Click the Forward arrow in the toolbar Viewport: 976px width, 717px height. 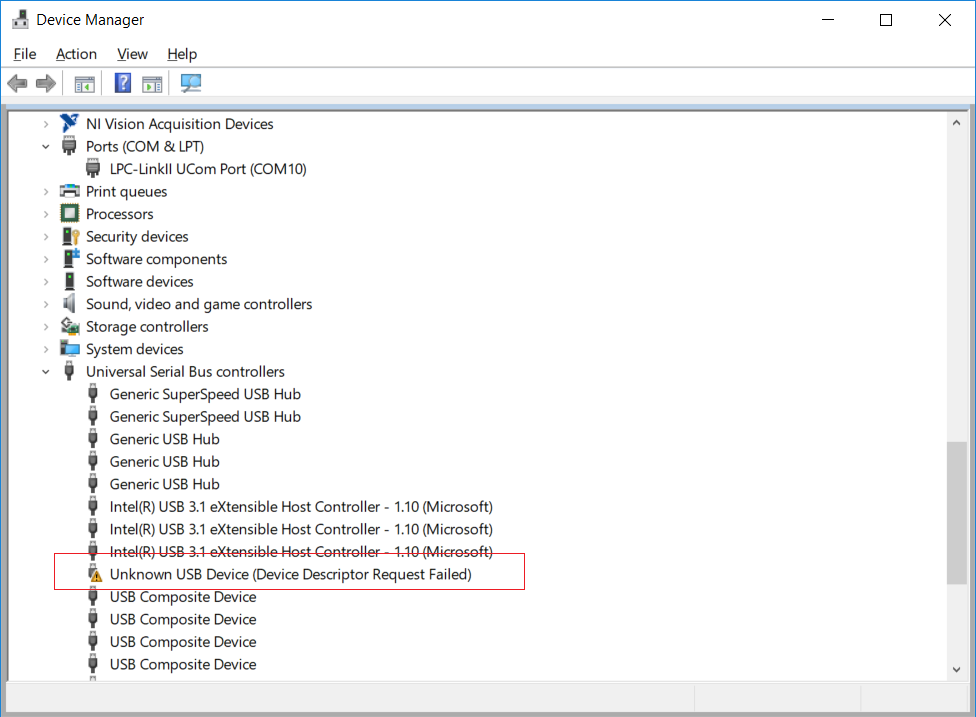46,83
